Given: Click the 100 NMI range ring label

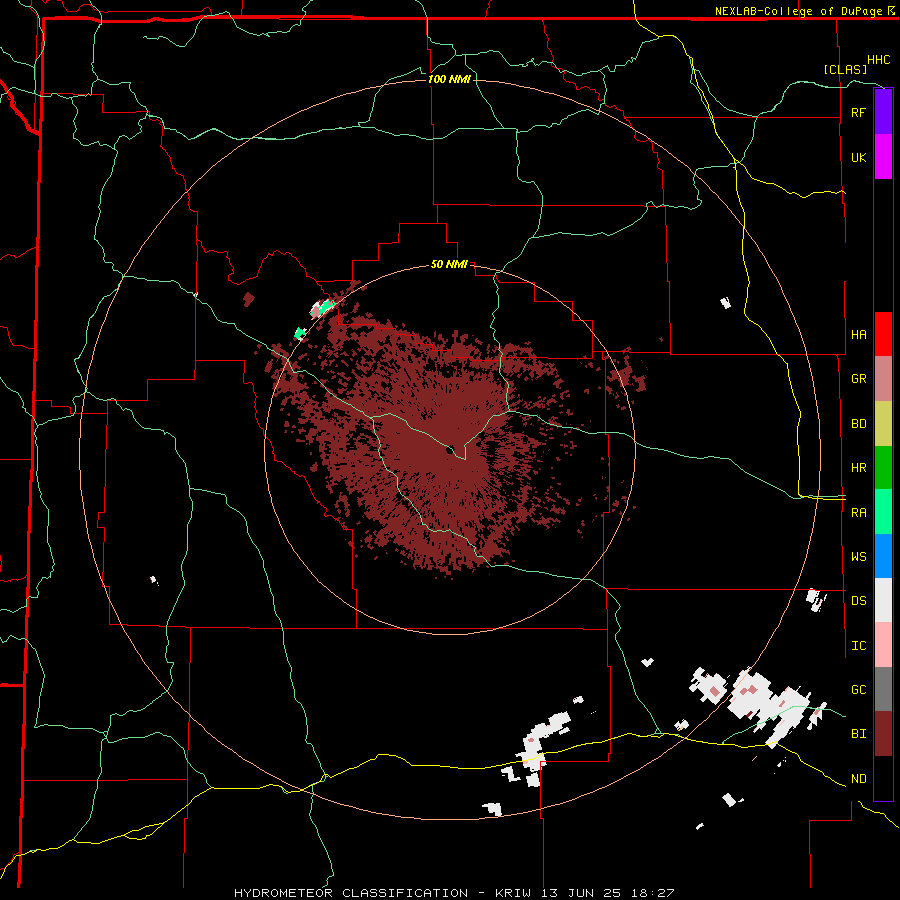Looking at the screenshot, I should [449, 79].
